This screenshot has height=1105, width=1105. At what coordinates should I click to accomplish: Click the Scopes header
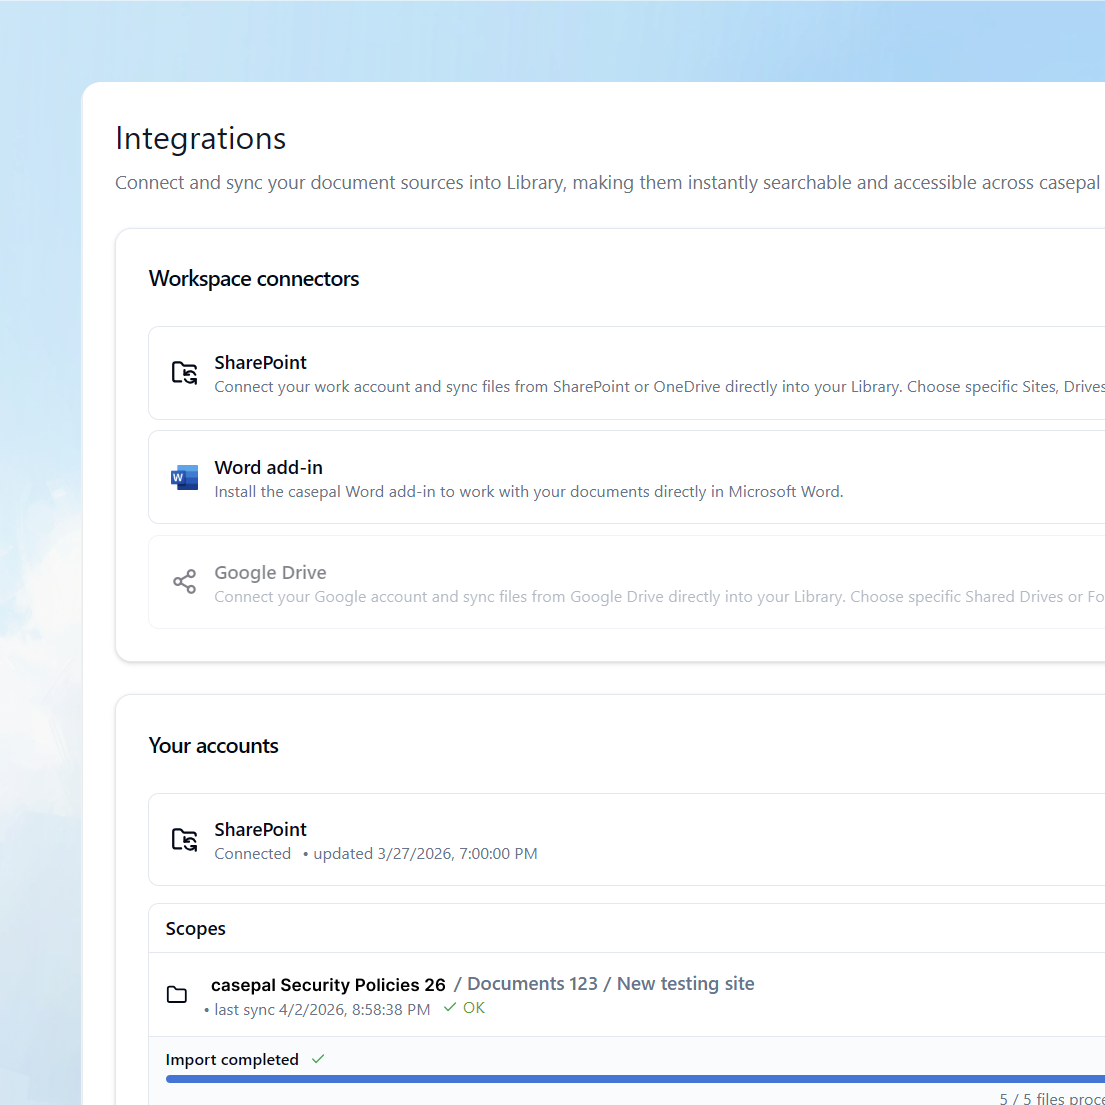pos(196,929)
